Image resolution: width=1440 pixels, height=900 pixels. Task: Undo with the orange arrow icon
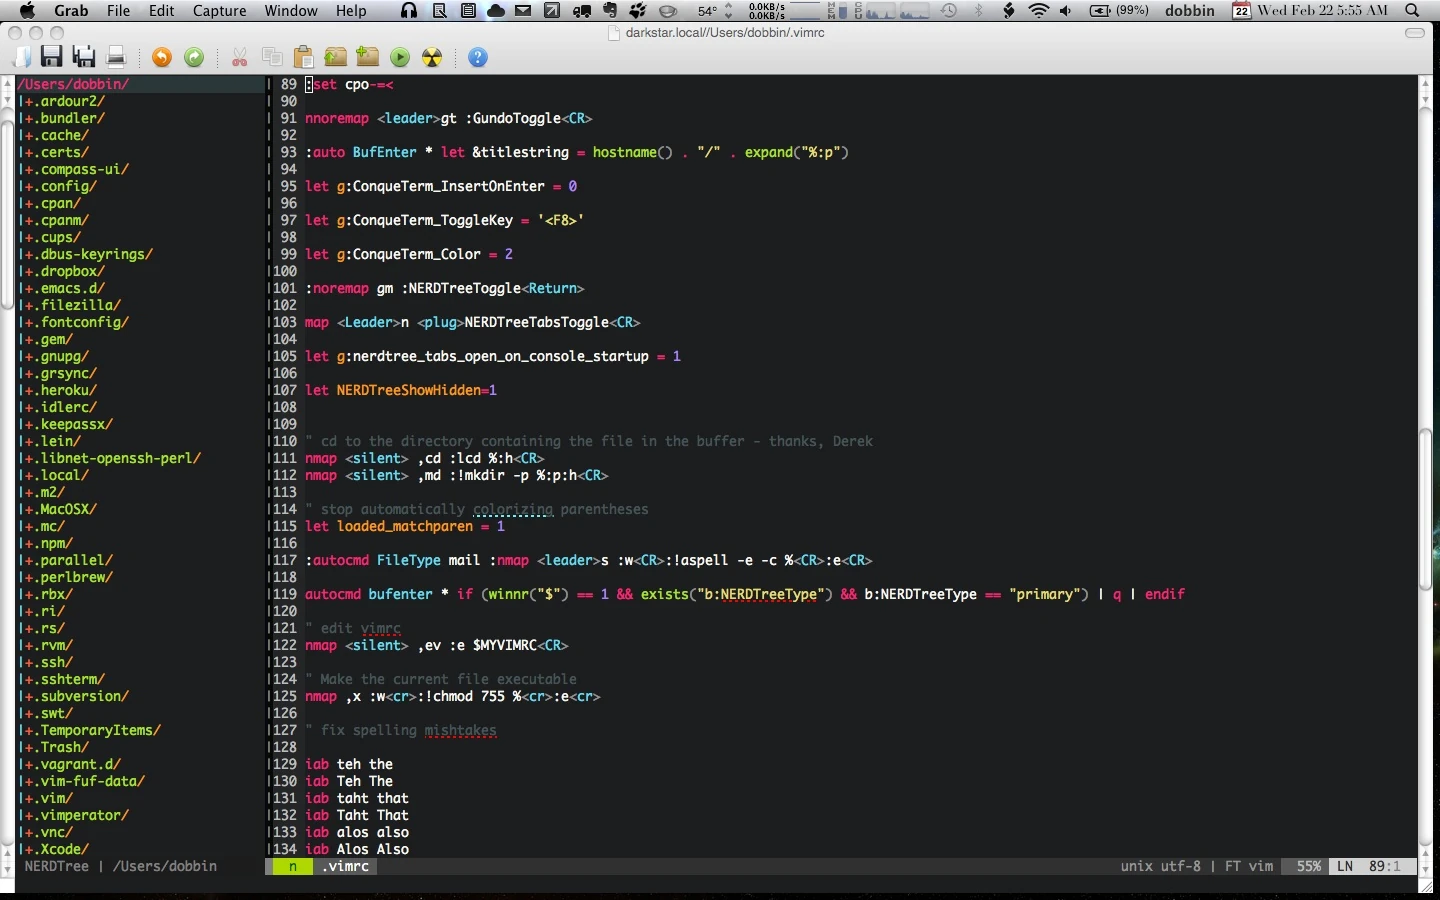pos(162,58)
